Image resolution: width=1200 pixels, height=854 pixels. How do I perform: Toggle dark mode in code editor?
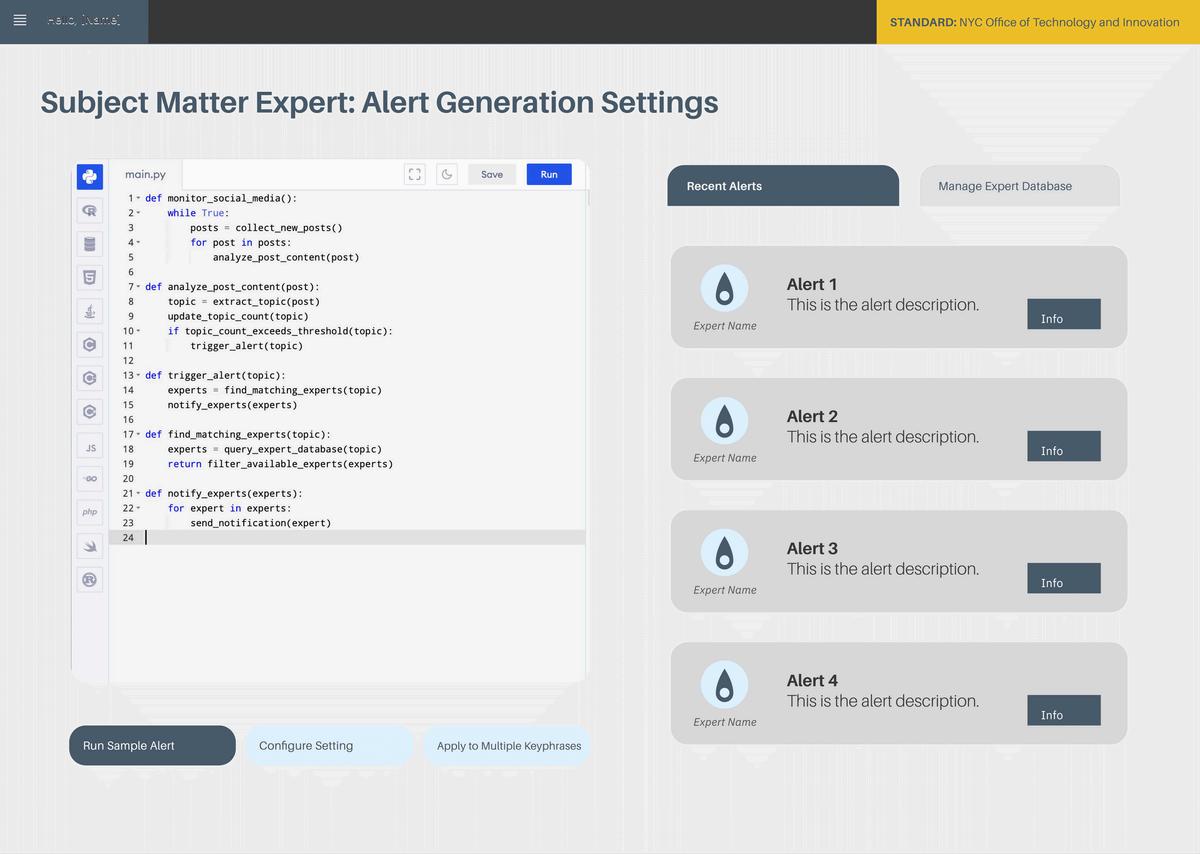click(x=447, y=174)
